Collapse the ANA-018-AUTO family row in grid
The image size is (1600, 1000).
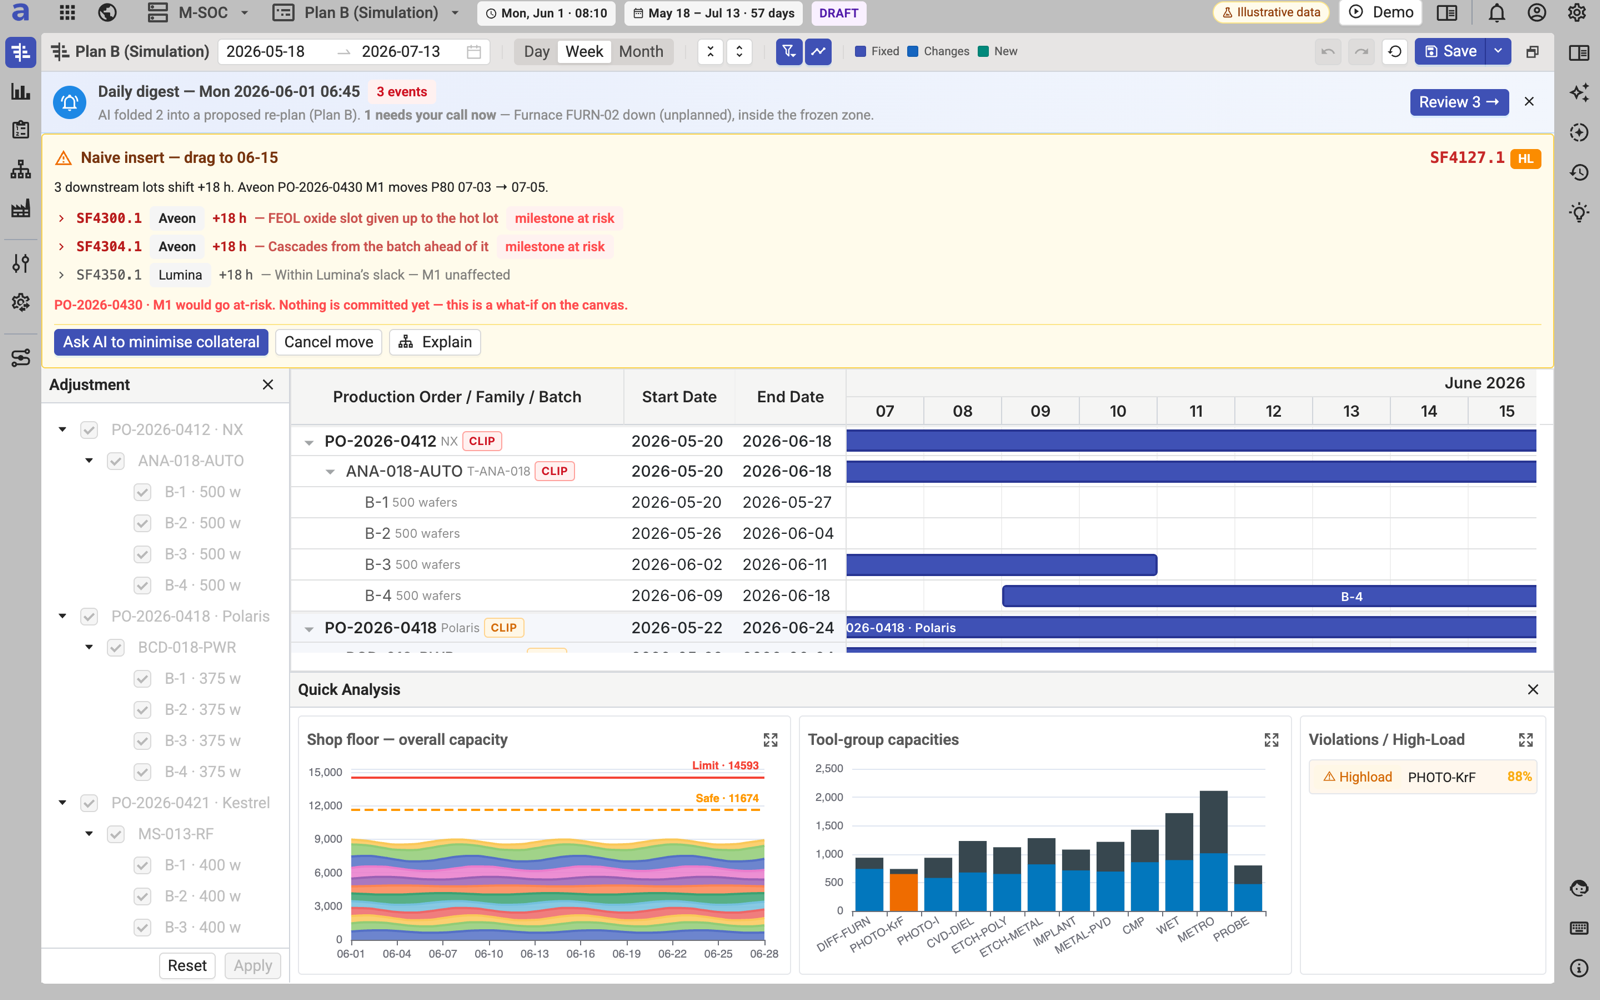pos(330,472)
